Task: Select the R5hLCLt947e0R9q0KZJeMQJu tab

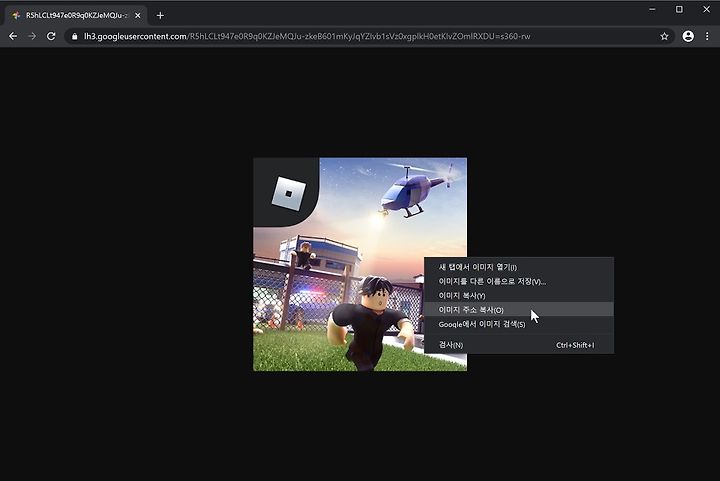Action: [76, 16]
